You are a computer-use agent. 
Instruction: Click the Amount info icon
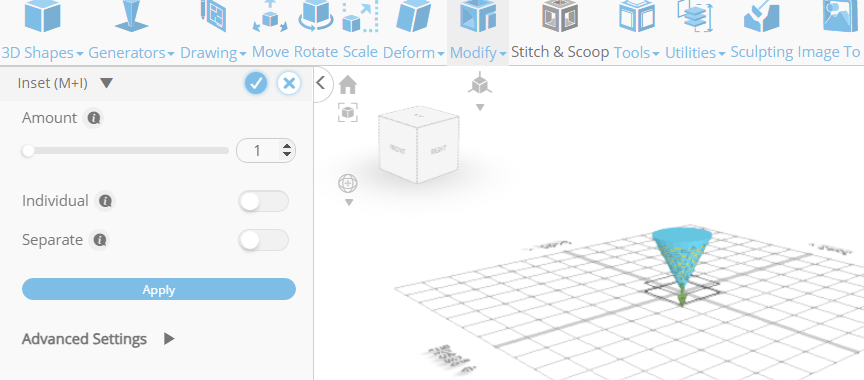click(94, 118)
